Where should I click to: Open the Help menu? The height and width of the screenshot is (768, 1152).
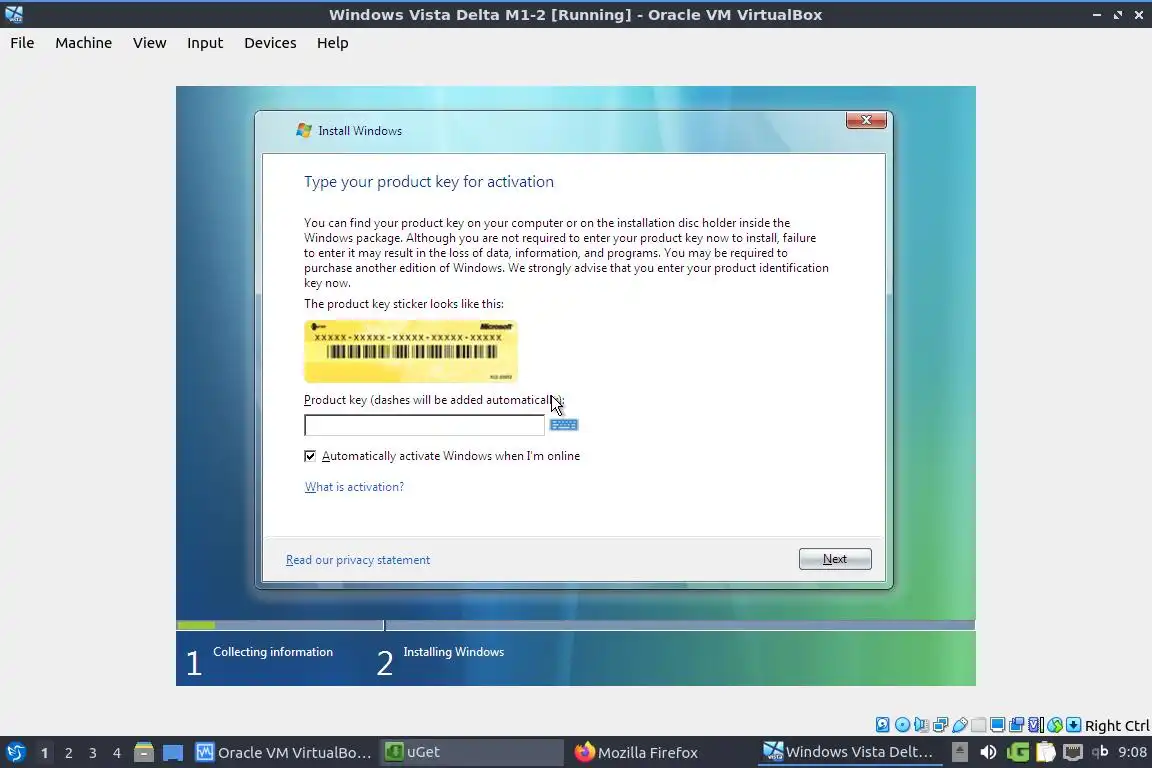333,43
